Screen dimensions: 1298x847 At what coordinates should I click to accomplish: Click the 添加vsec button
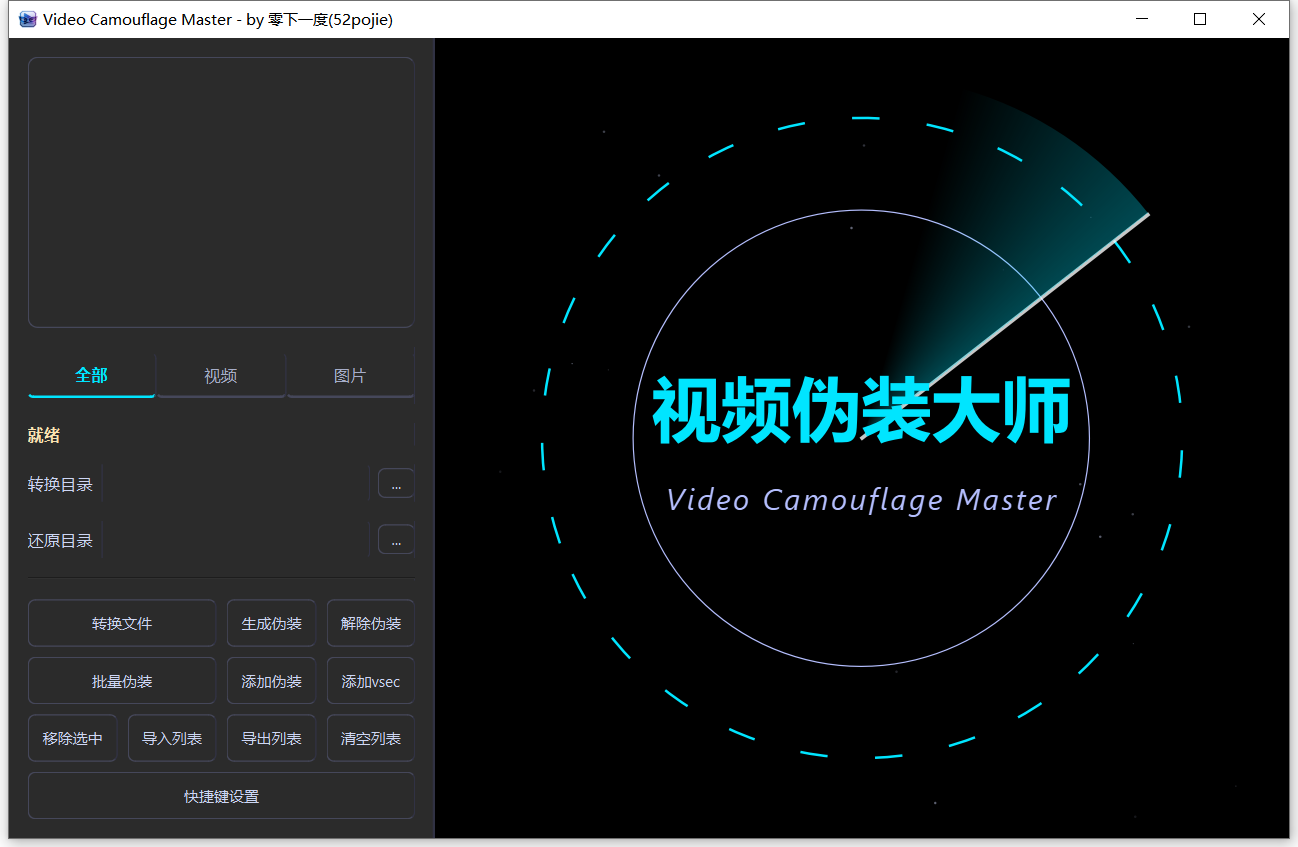[x=370, y=681]
